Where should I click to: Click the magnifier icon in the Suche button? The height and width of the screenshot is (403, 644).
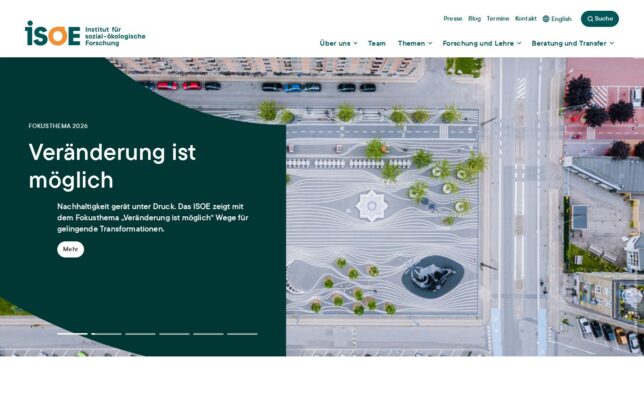pos(590,19)
